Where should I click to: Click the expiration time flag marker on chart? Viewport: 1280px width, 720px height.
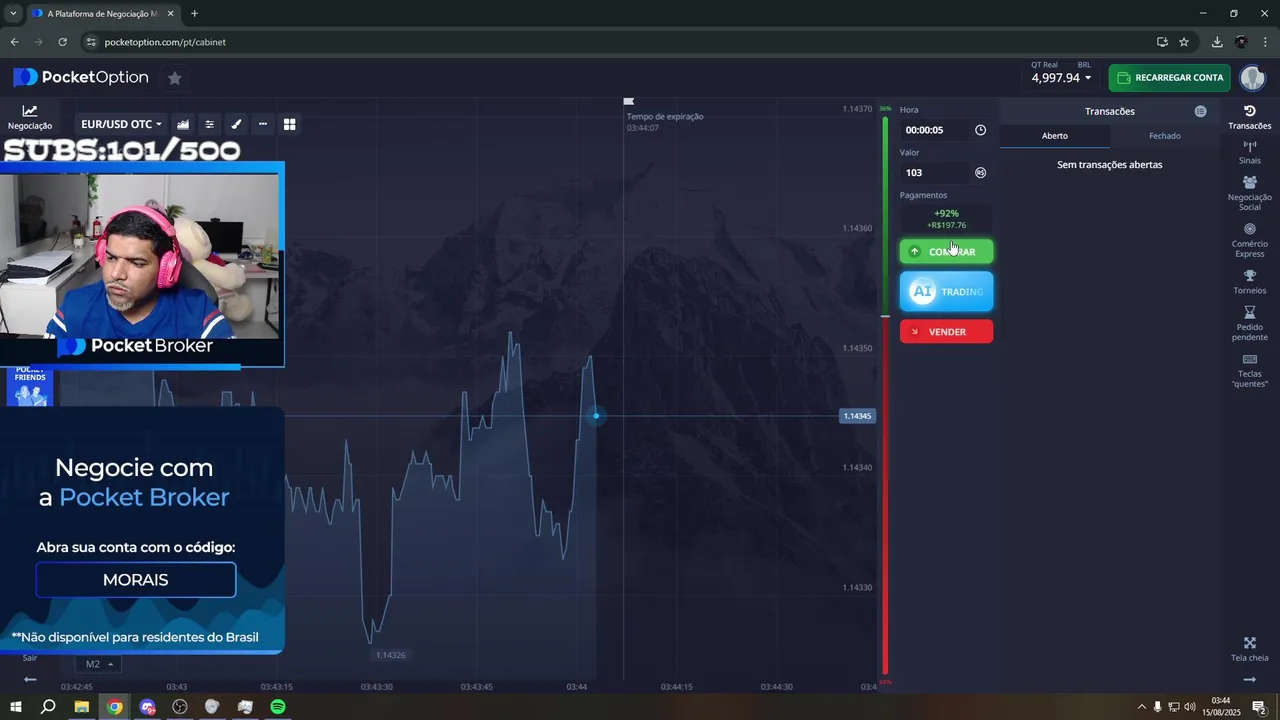tap(628, 101)
